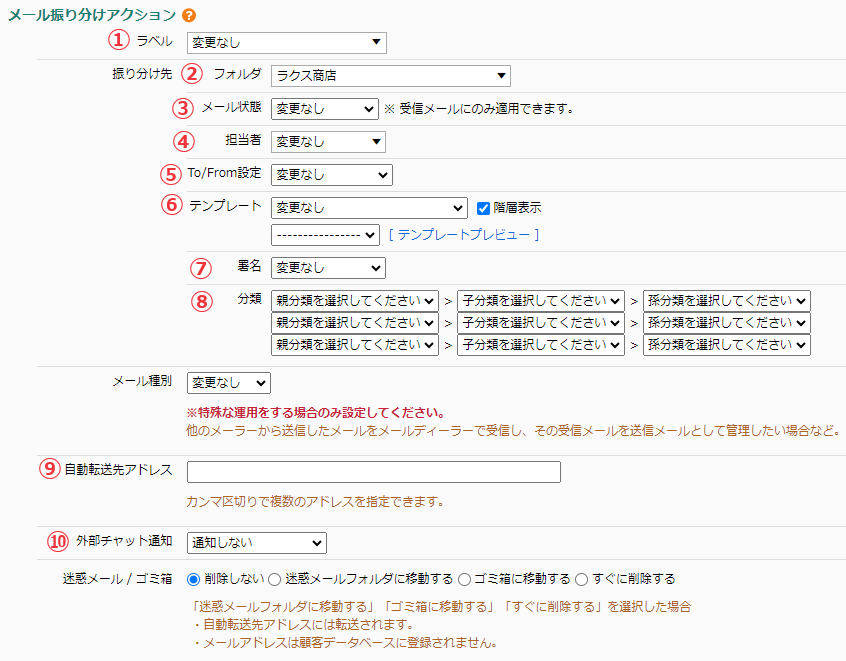
Task: Expand the メール種別 dropdown
Action: click(228, 383)
